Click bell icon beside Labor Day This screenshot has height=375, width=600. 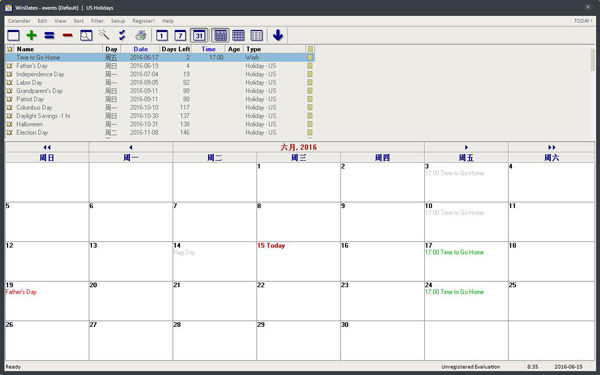click(10, 83)
